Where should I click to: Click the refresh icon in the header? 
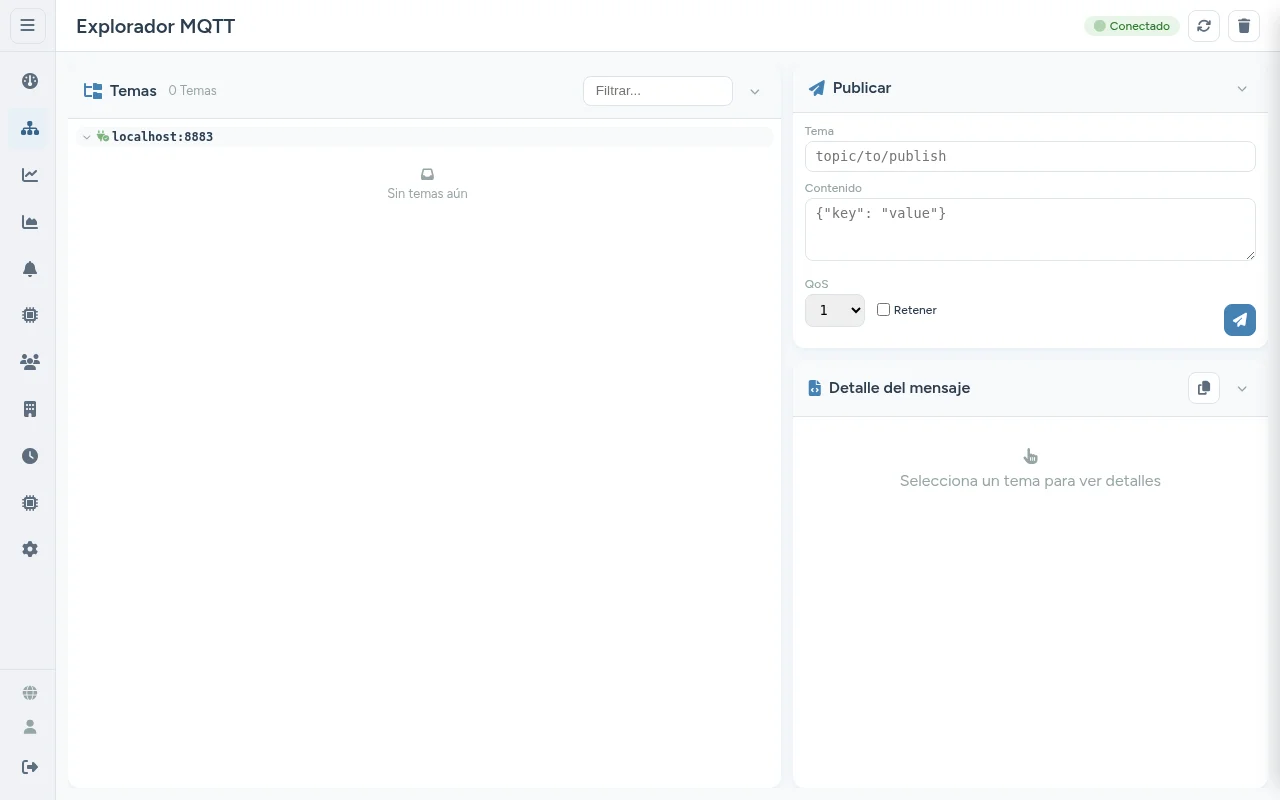point(1204,26)
